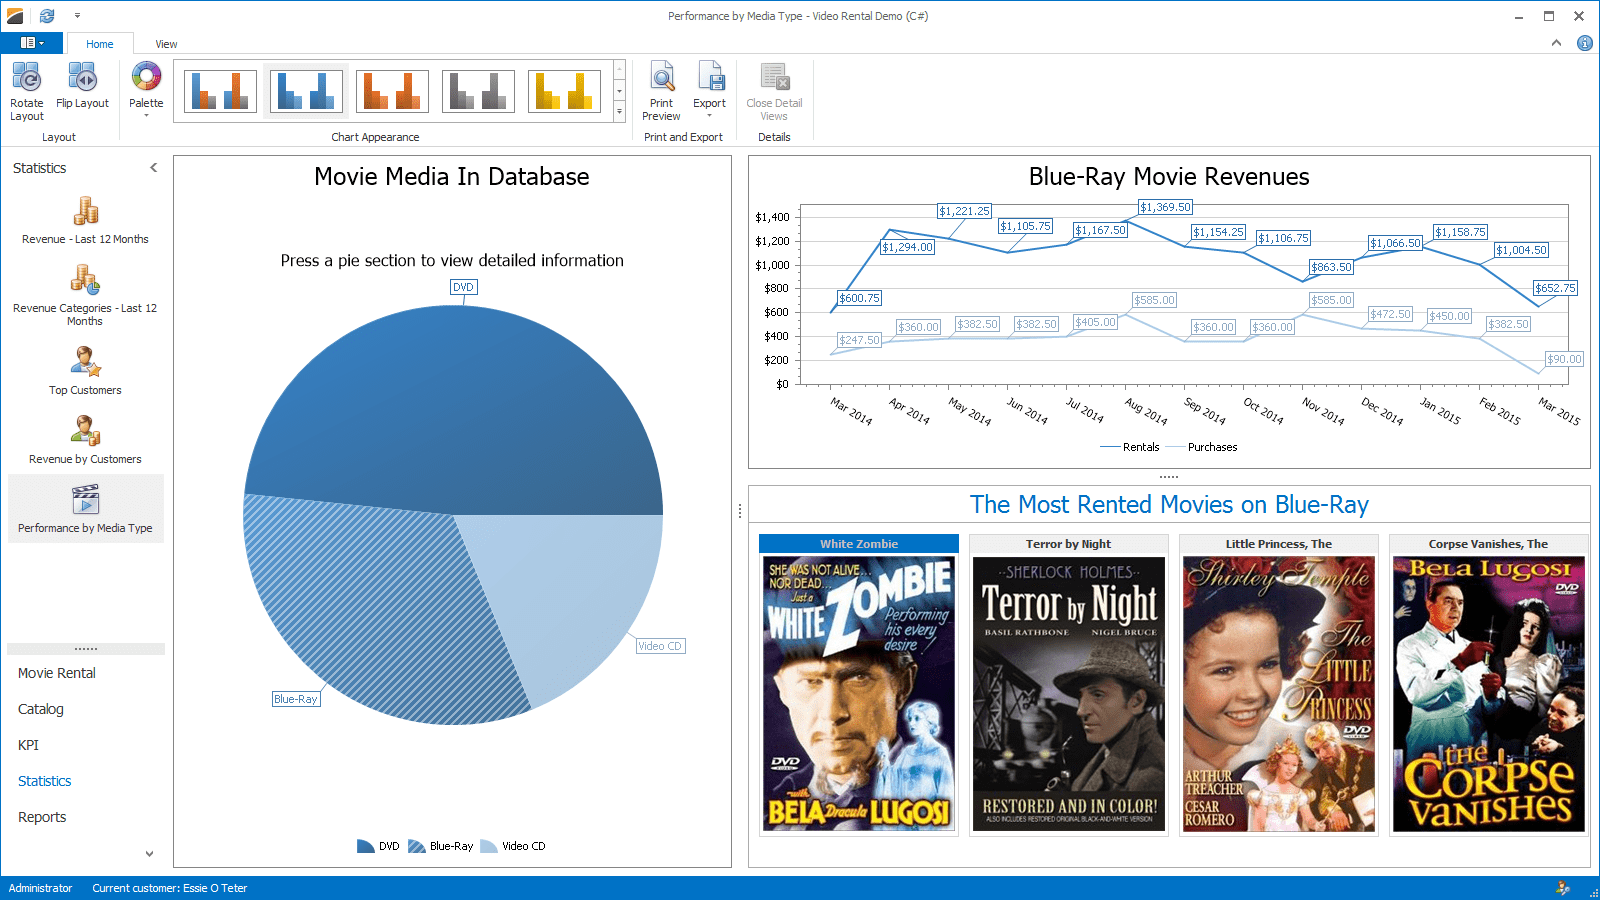Click the refresh icon in title bar
Screen dimensions: 1600x900
tap(47, 16)
